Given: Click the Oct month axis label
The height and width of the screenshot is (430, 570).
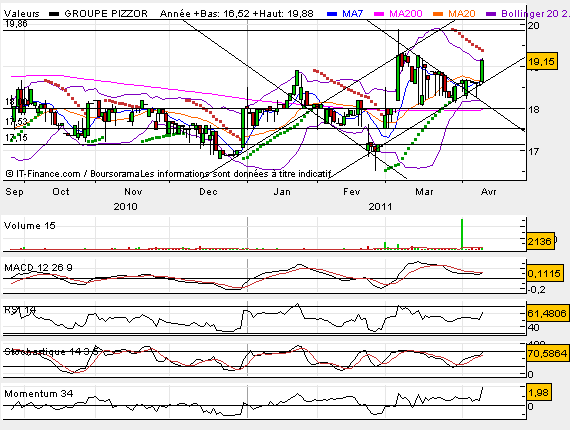Looking at the screenshot, I should coord(61,192).
